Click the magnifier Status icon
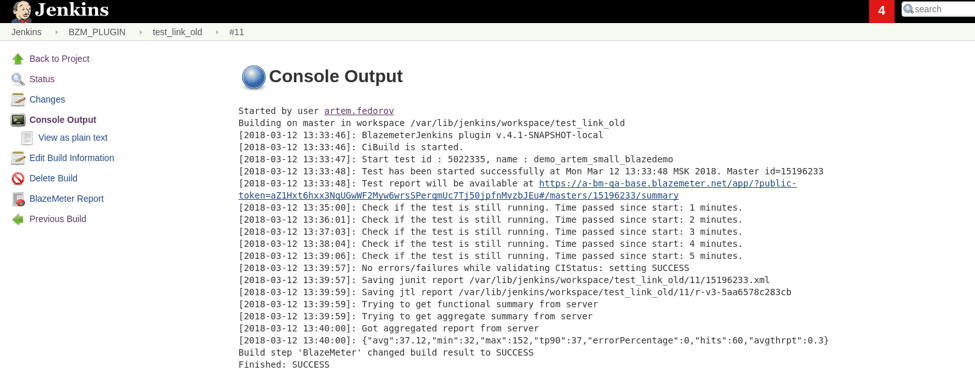Image resolution: width=975 pixels, height=385 pixels. pyautogui.click(x=18, y=79)
